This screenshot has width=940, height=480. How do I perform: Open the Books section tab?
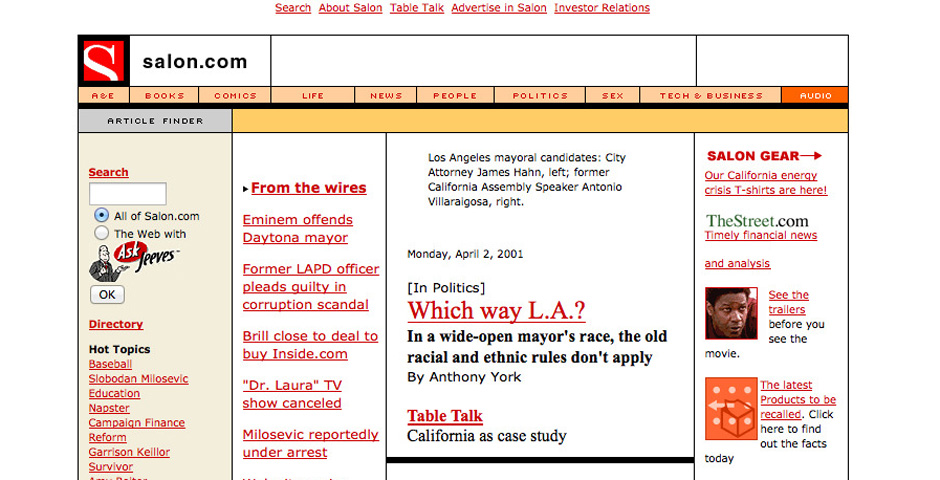tap(164, 95)
